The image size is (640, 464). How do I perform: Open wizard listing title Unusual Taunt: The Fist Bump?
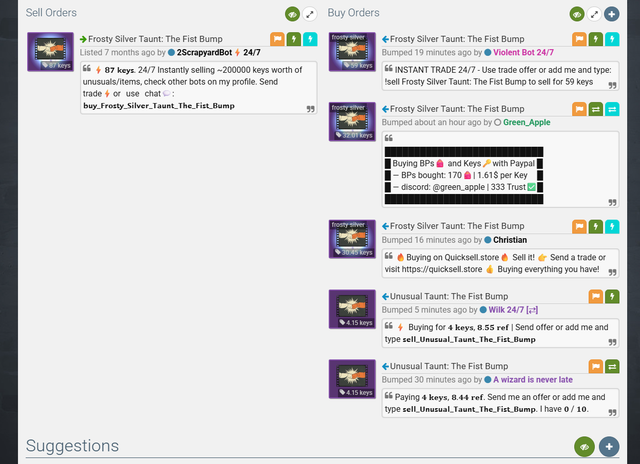[449, 366]
